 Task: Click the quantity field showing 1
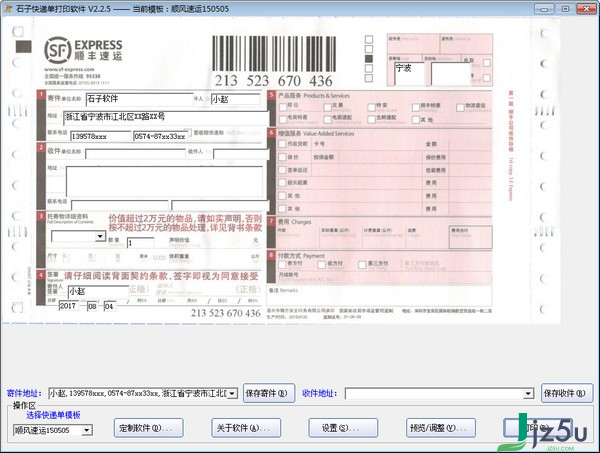141,243
